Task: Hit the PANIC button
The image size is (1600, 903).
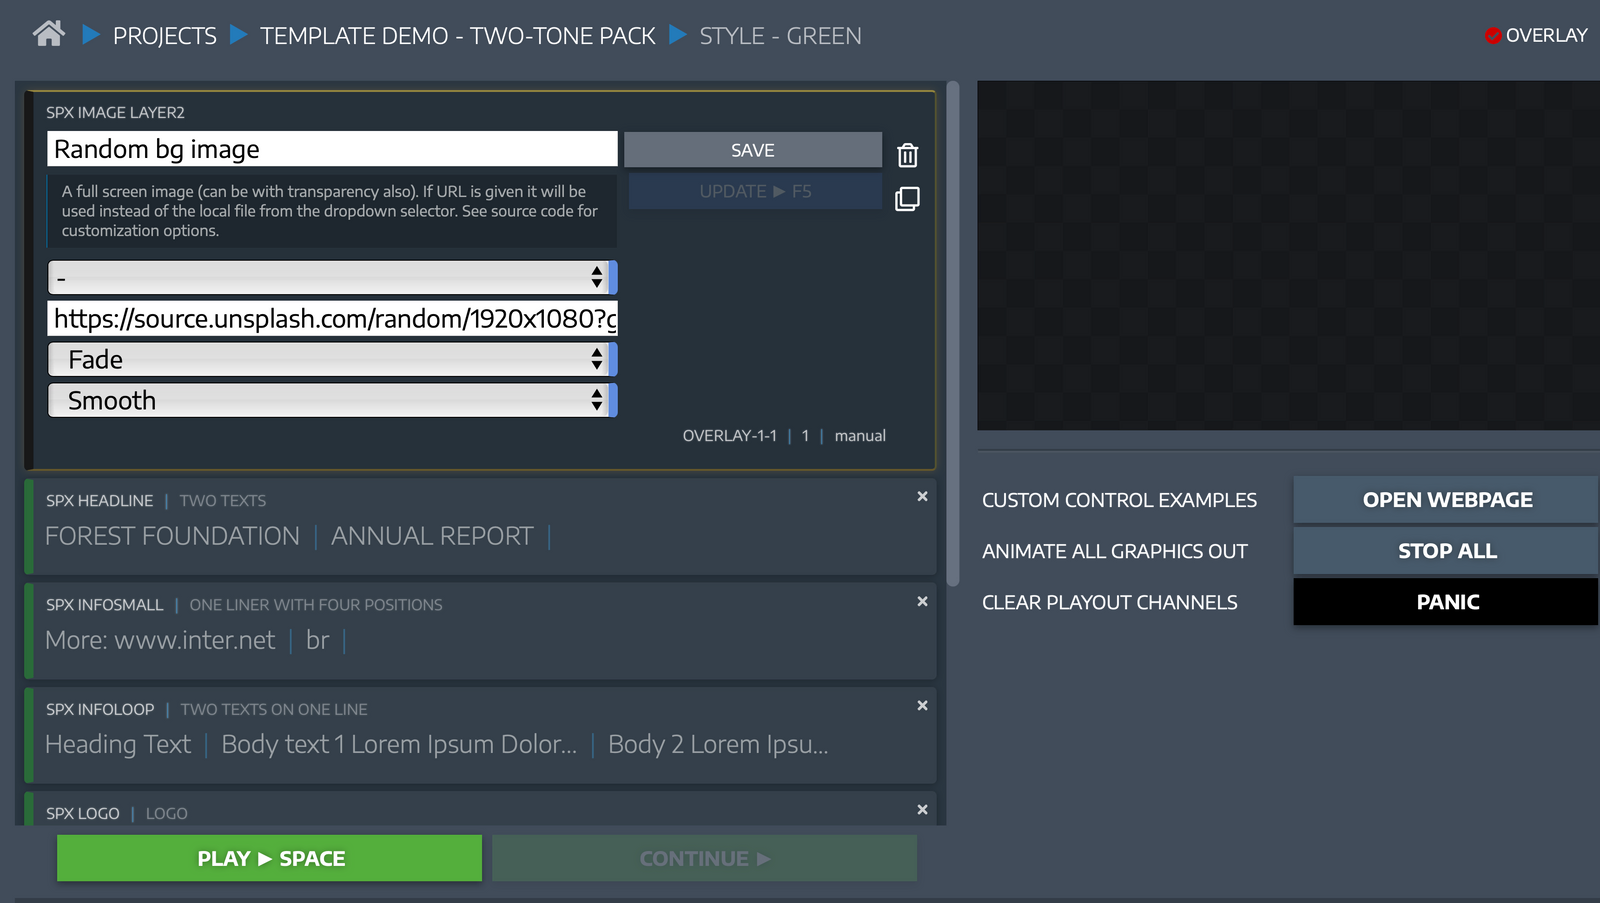Action: pos(1446,602)
